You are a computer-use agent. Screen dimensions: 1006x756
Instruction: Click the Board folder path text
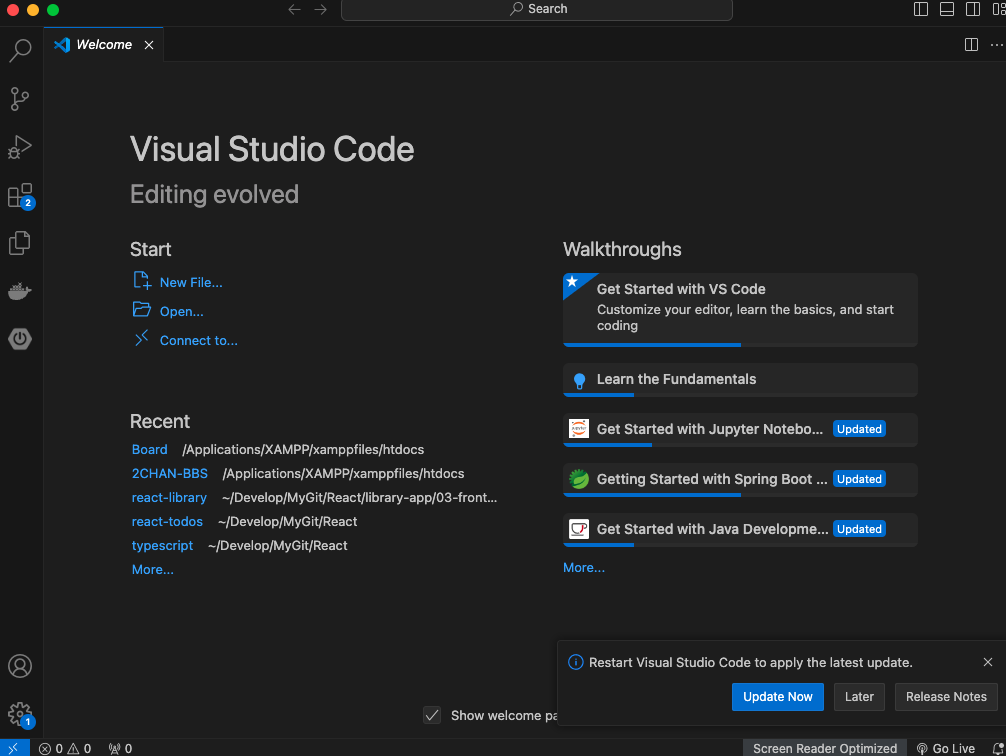click(303, 449)
